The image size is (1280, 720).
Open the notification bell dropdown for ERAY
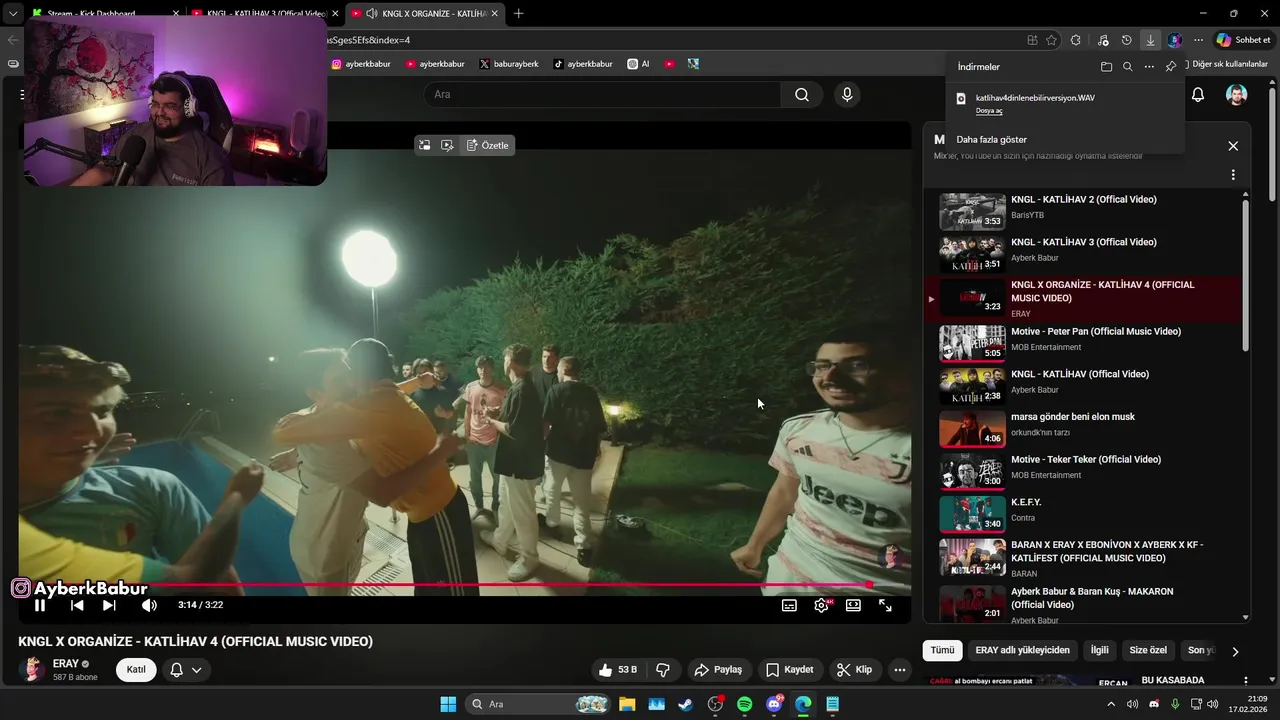click(x=186, y=670)
